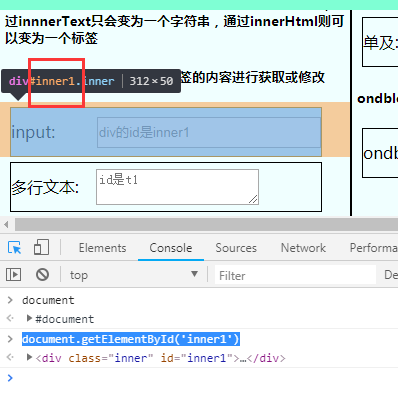Clear the console with the ban icon

point(42,275)
